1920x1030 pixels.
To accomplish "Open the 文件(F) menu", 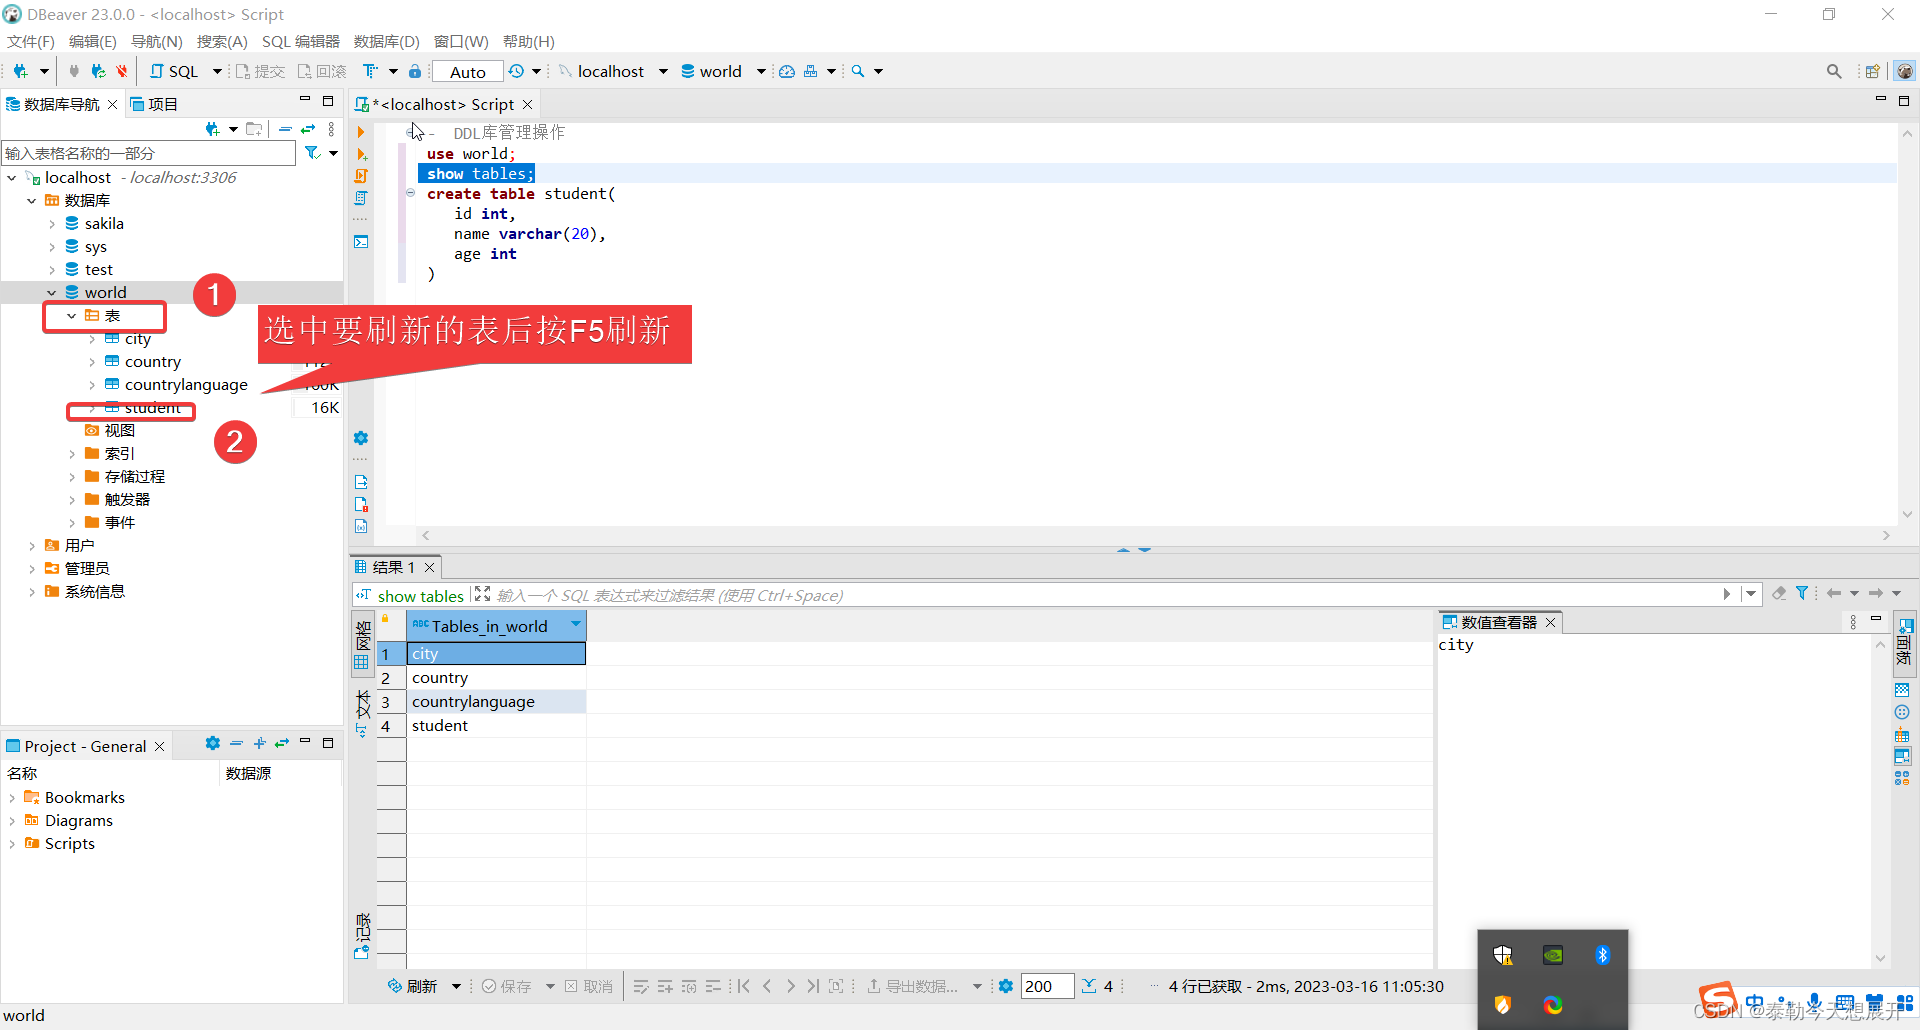I will pos(31,41).
